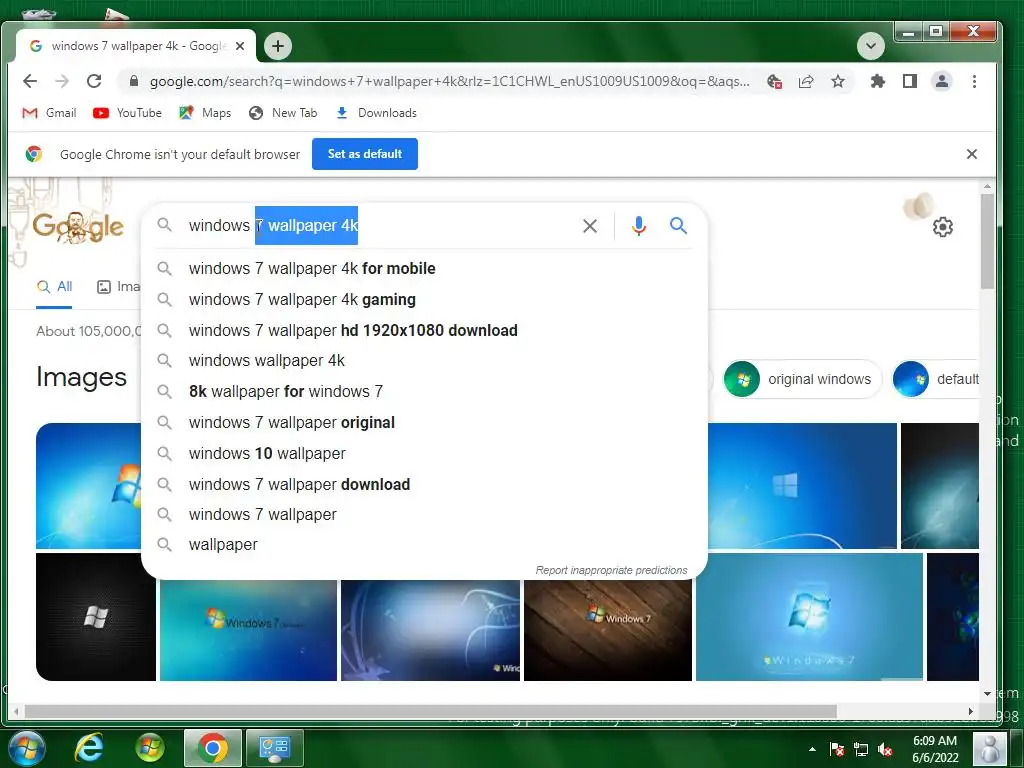Click the 'original windows' image filter chip

803,379
